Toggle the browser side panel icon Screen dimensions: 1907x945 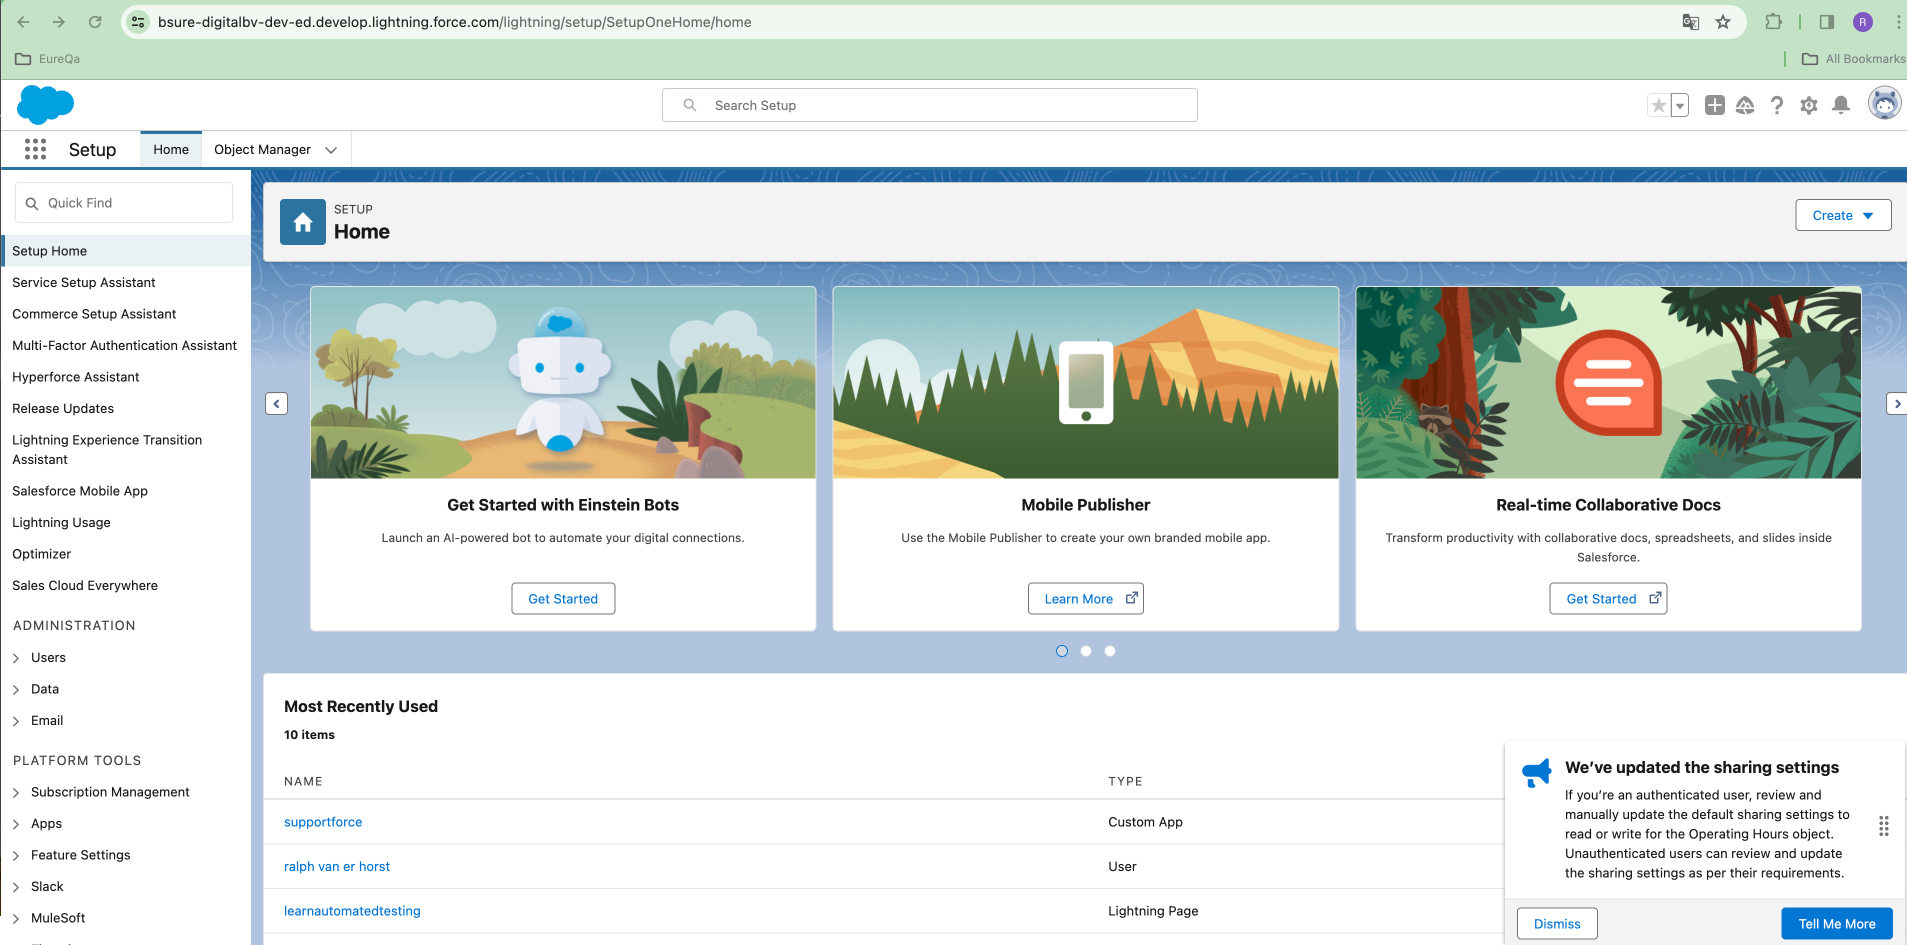(1827, 22)
